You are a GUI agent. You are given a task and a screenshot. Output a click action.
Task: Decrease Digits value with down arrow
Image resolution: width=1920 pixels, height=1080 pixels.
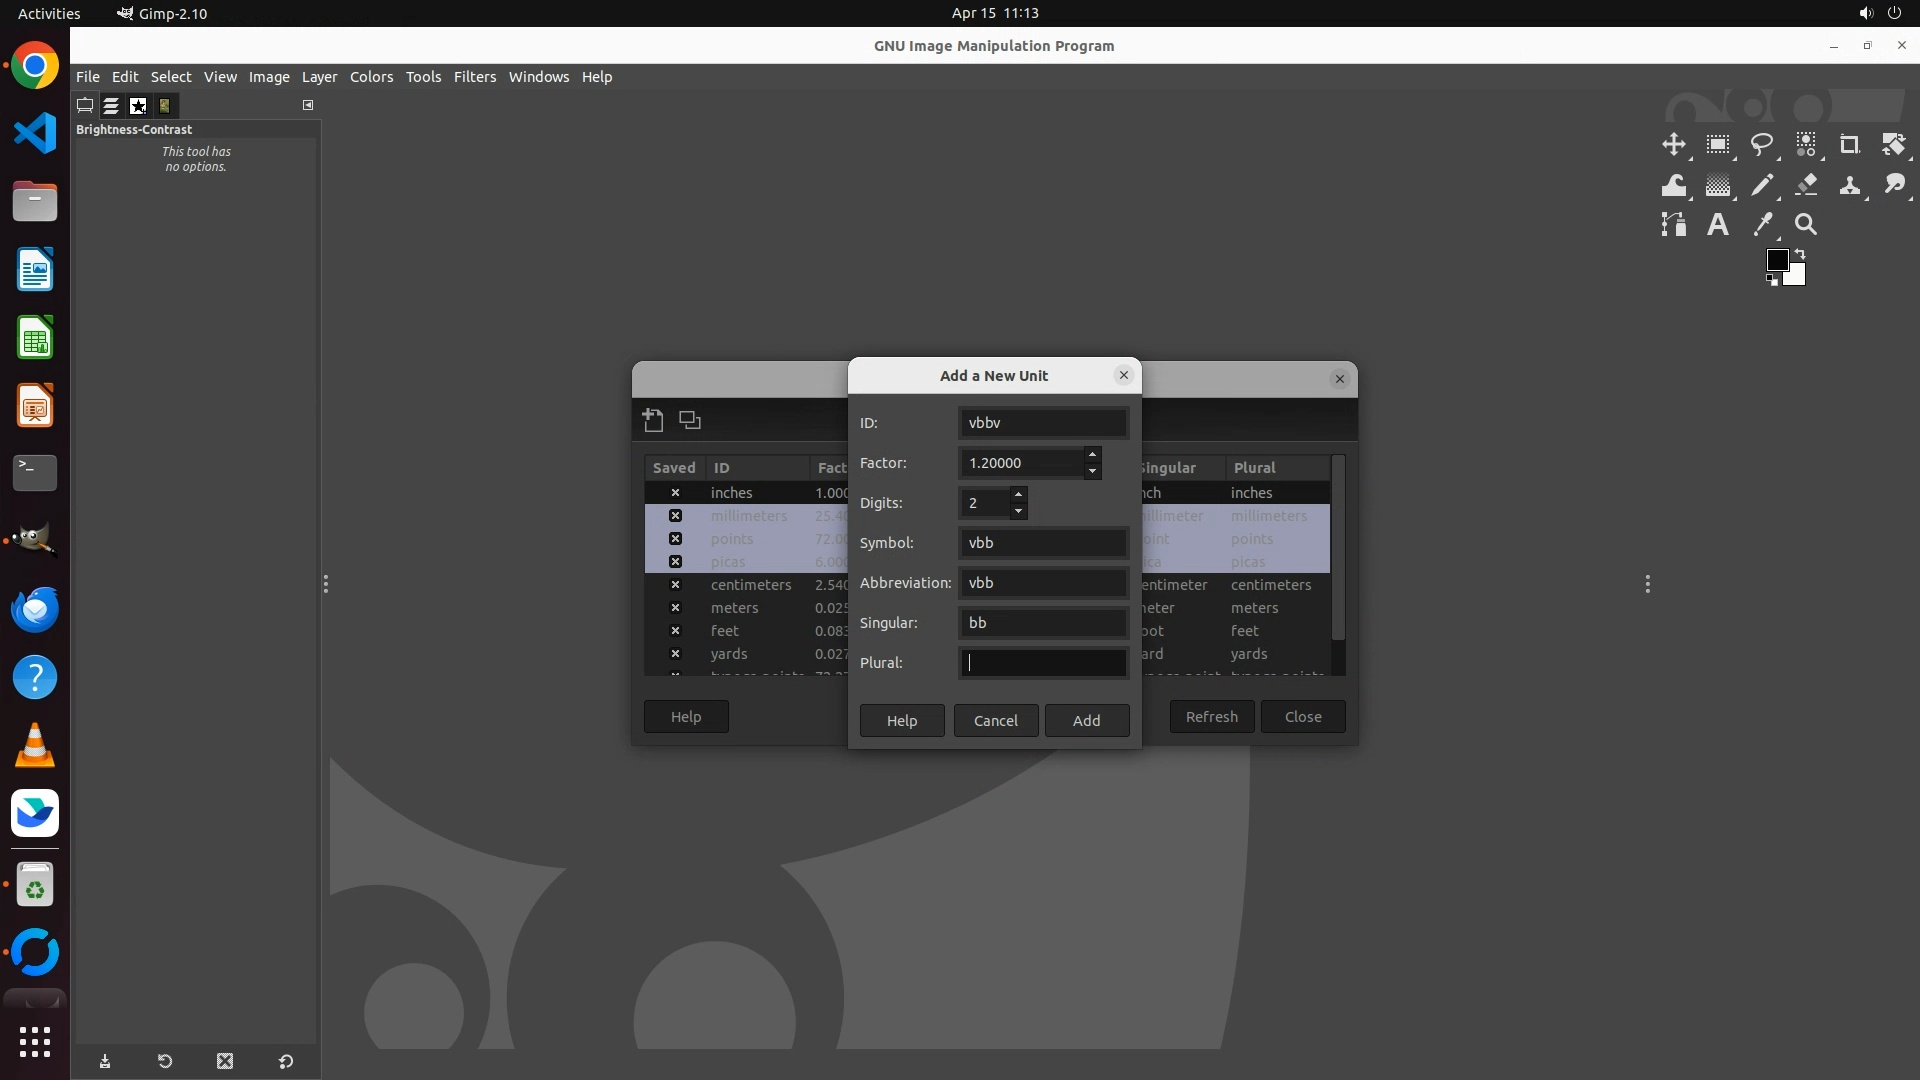(x=1018, y=511)
